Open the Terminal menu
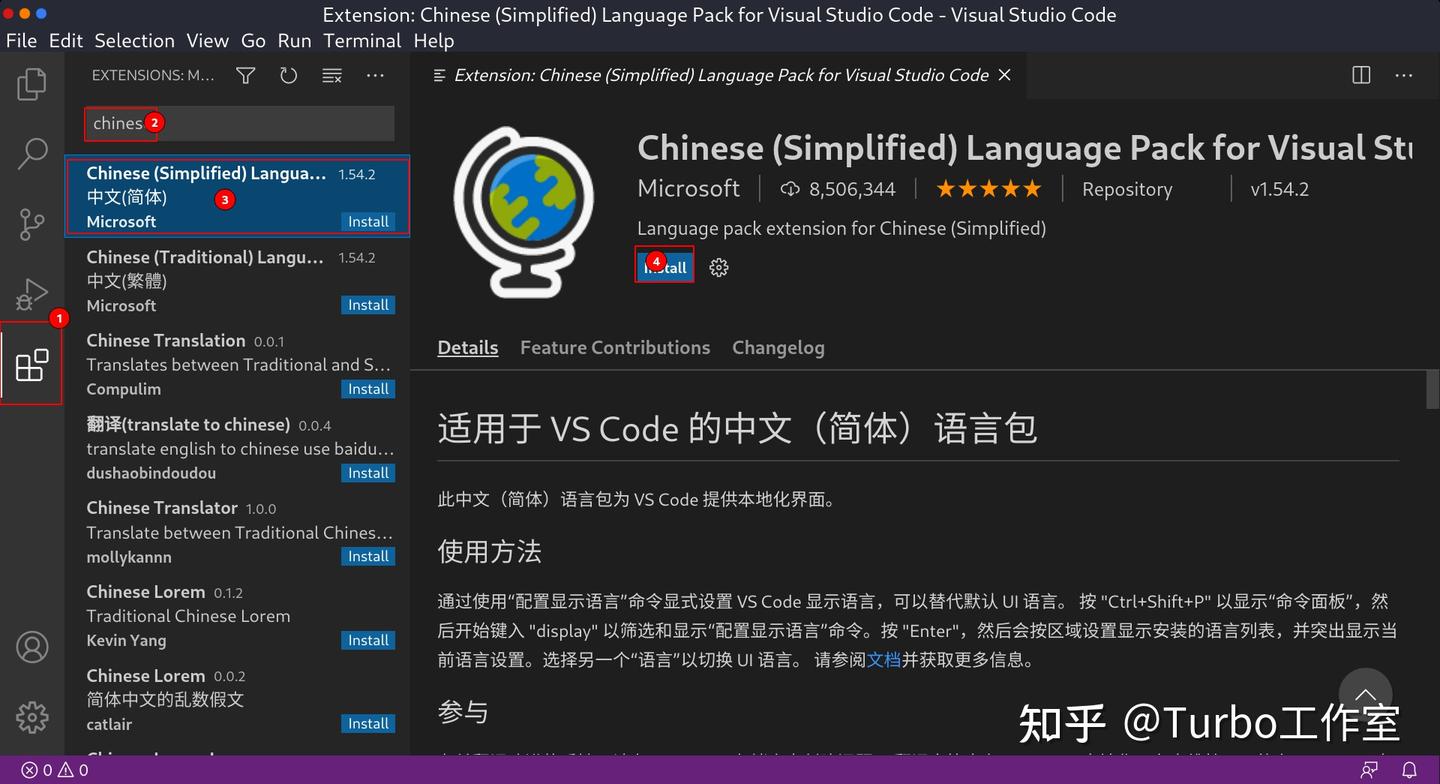 362,41
